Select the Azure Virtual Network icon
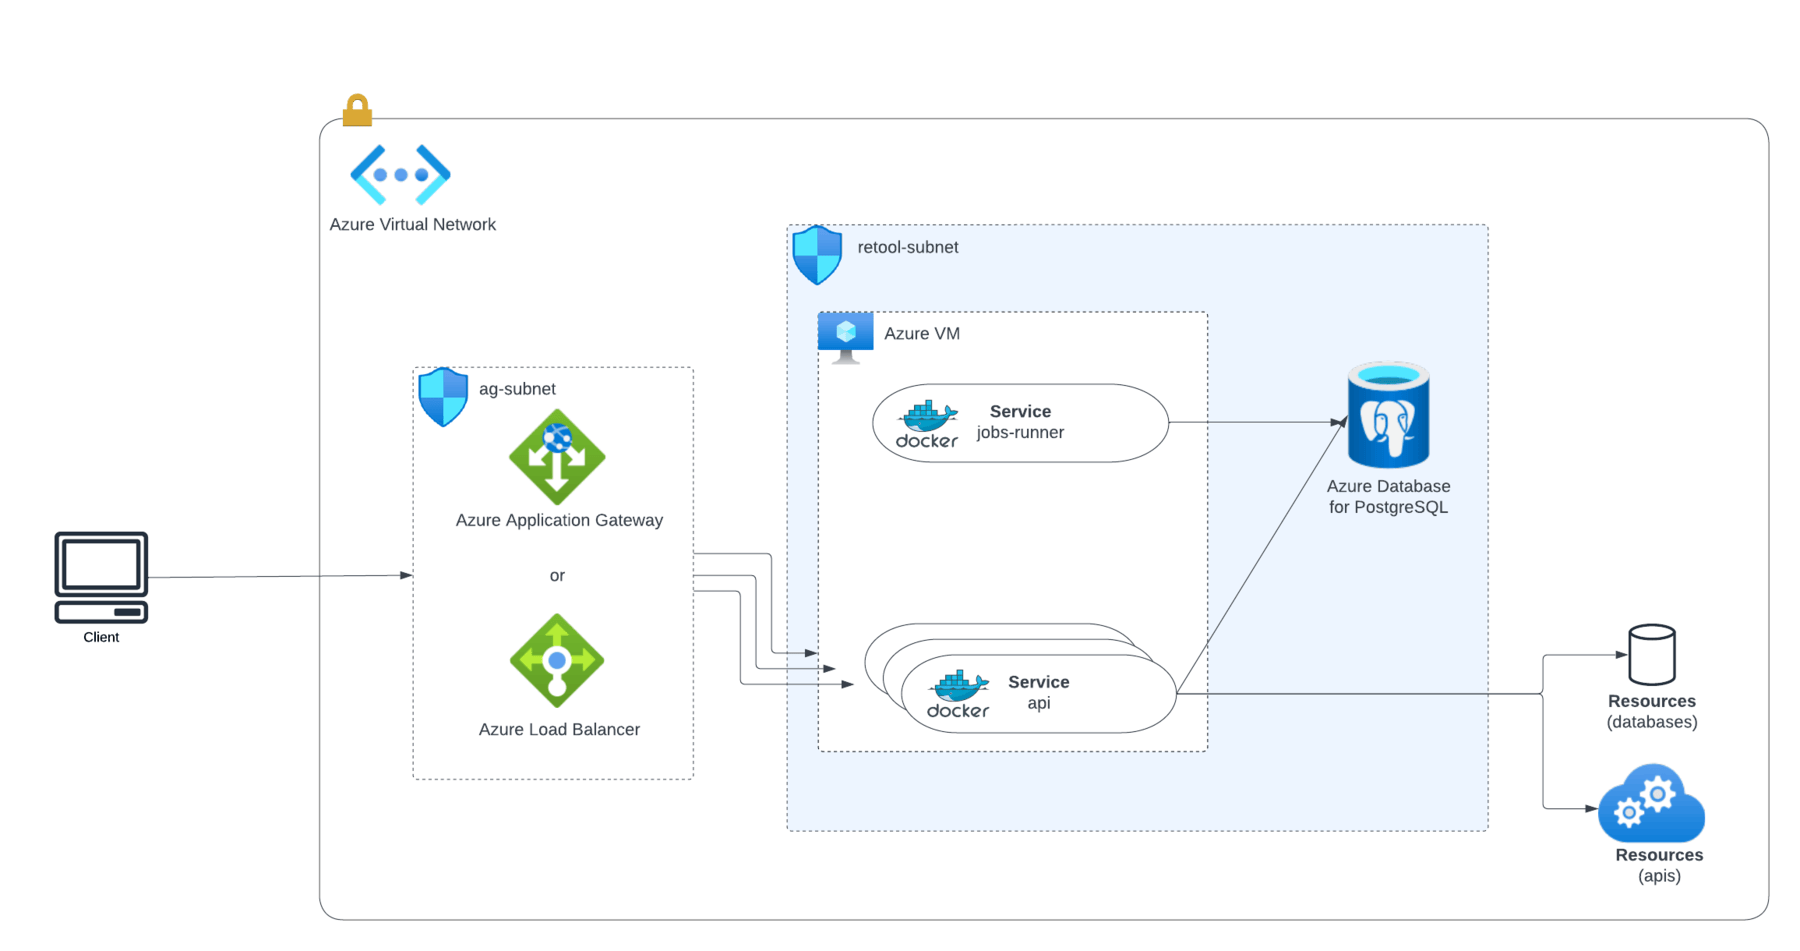The image size is (1800, 951). [400, 175]
